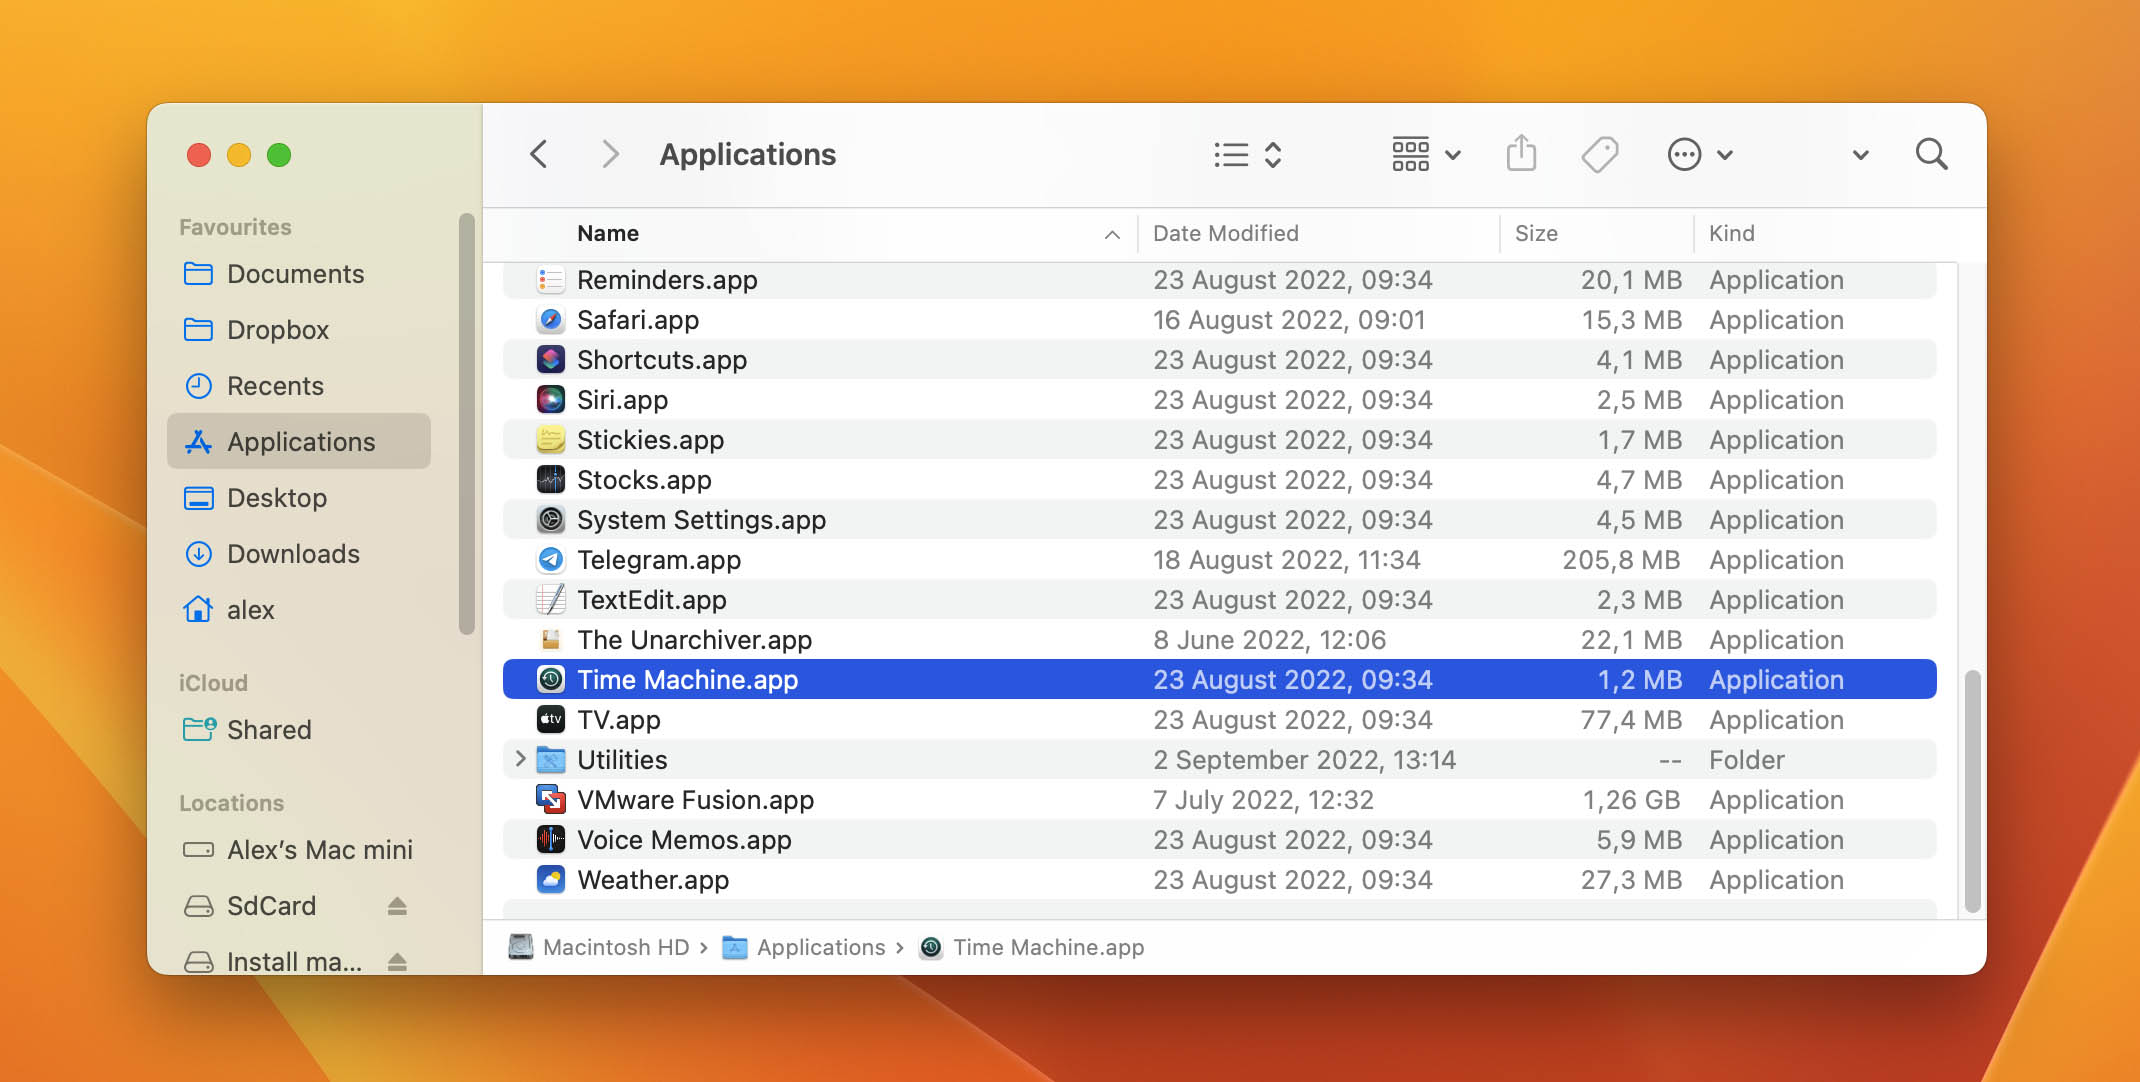Click the Weather.app icon
Viewport: 2140px width, 1082px height.
coord(551,879)
